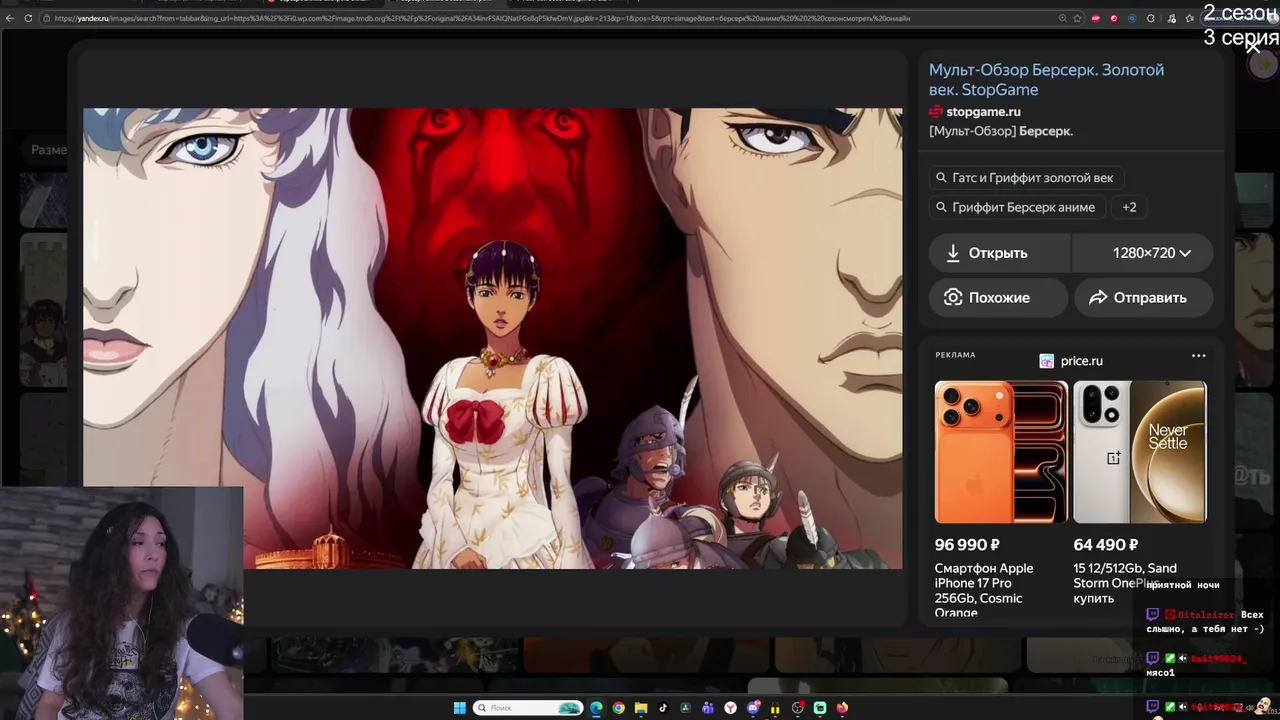Open Discord from taskbar
Image resolution: width=1280 pixels, height=720 pixels.
tap(753, 708)
